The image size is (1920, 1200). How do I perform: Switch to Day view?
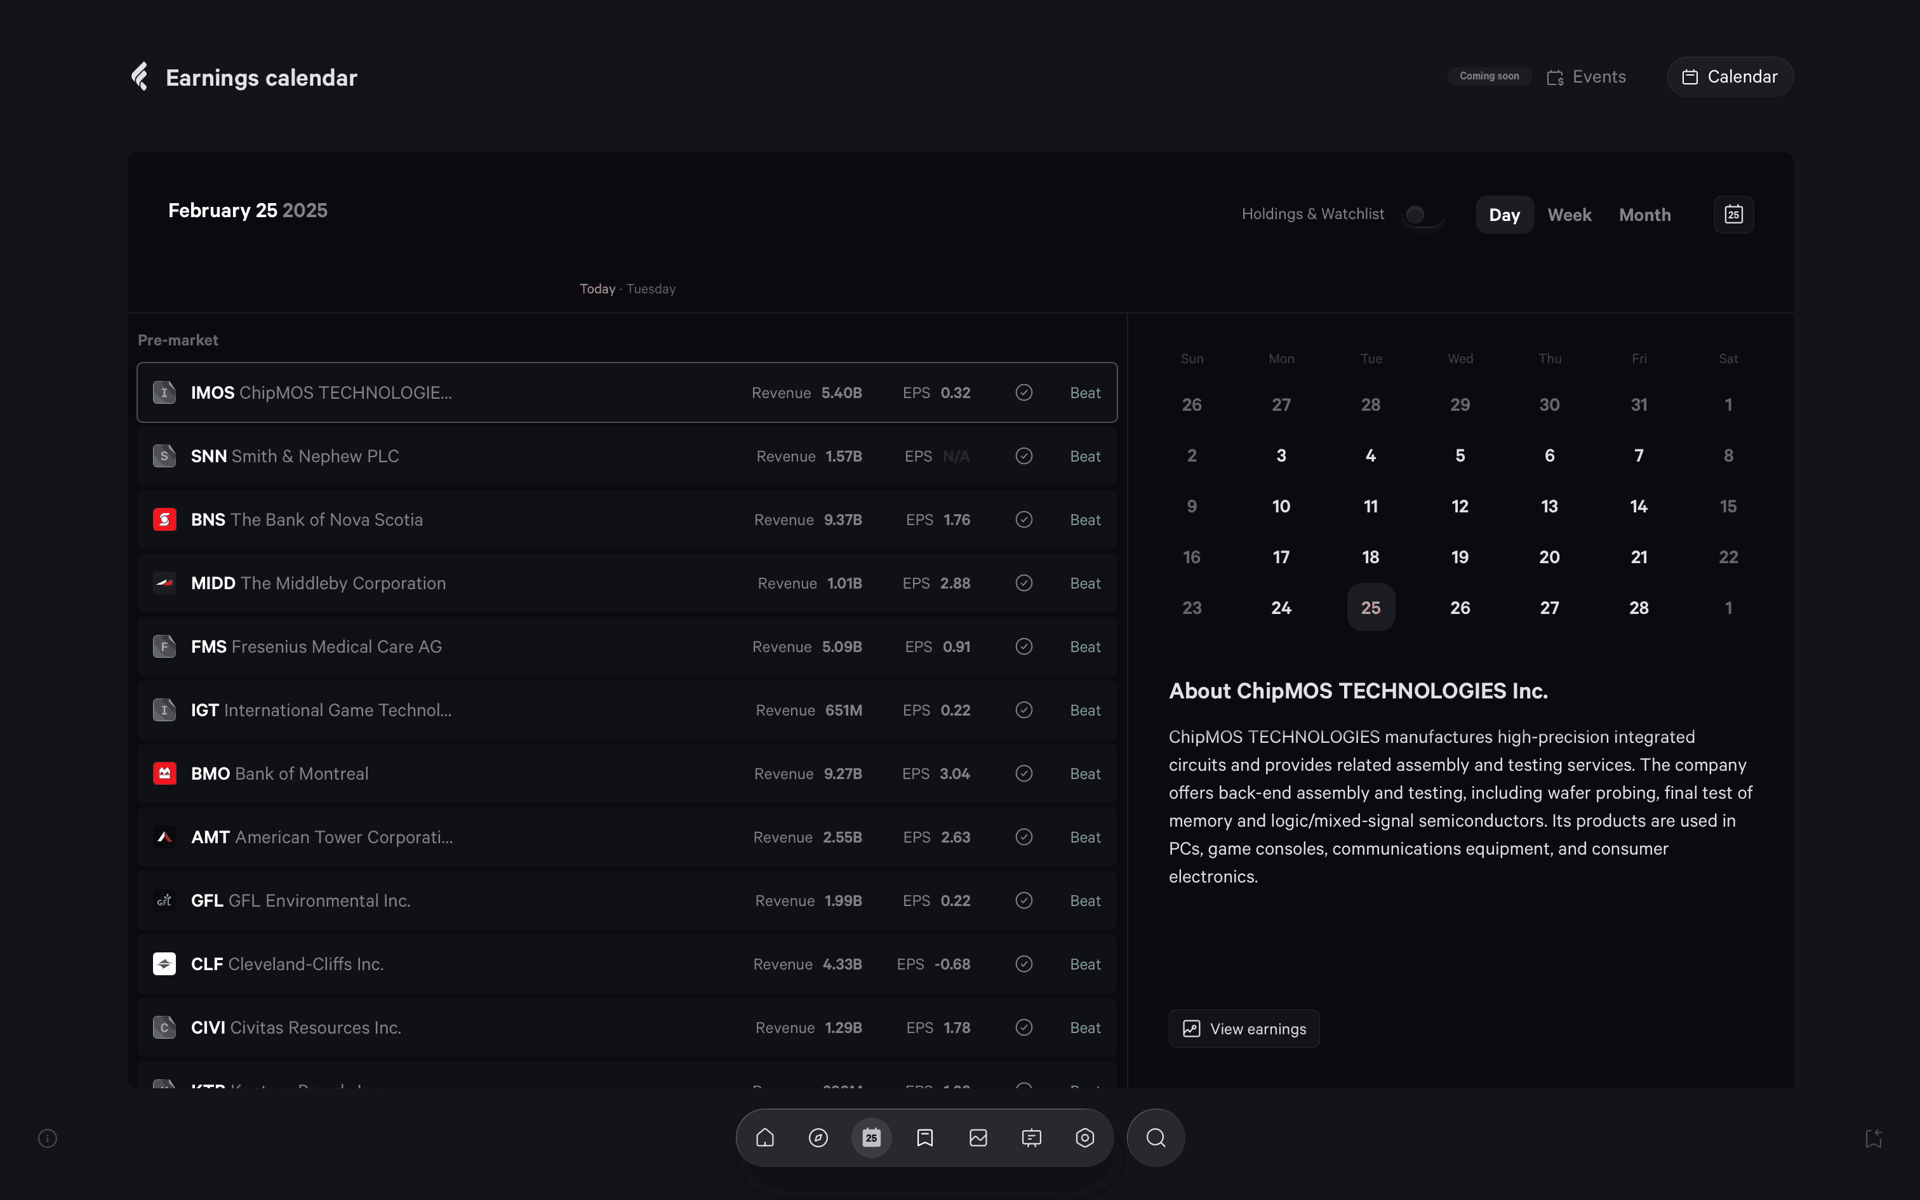point(1504,215)
